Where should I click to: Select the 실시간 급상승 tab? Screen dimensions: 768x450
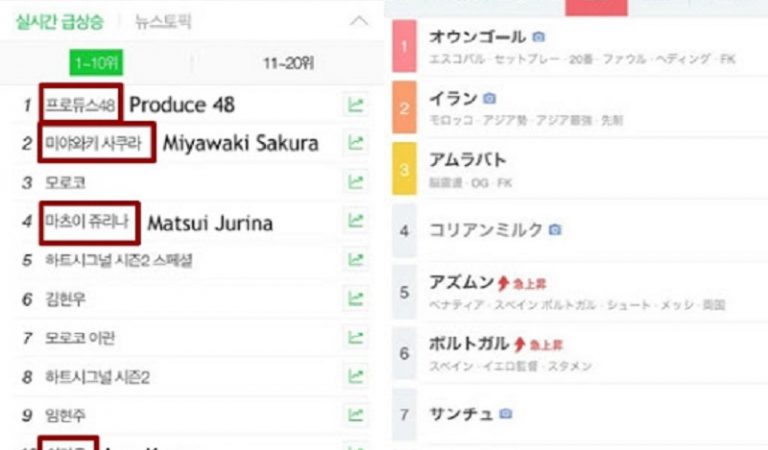59,22
